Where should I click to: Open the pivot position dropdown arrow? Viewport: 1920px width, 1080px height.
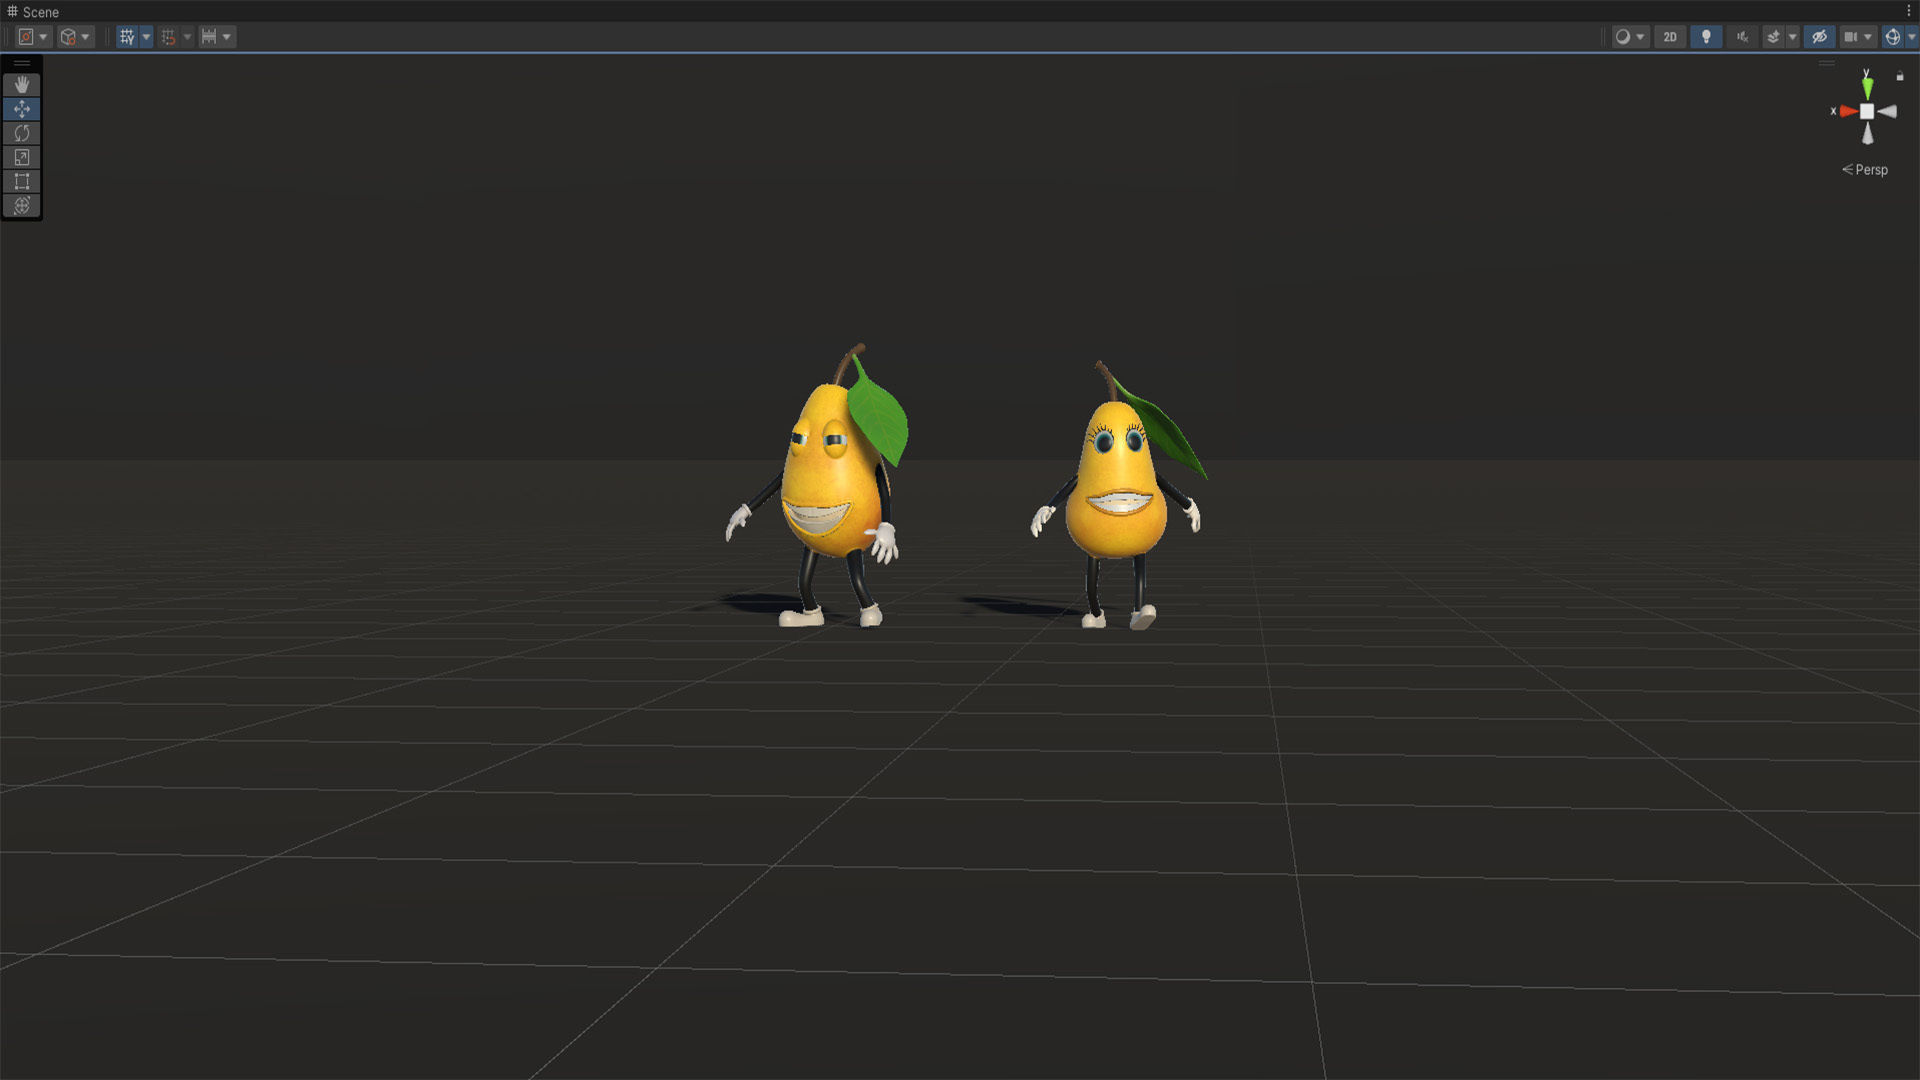point(43,37)
